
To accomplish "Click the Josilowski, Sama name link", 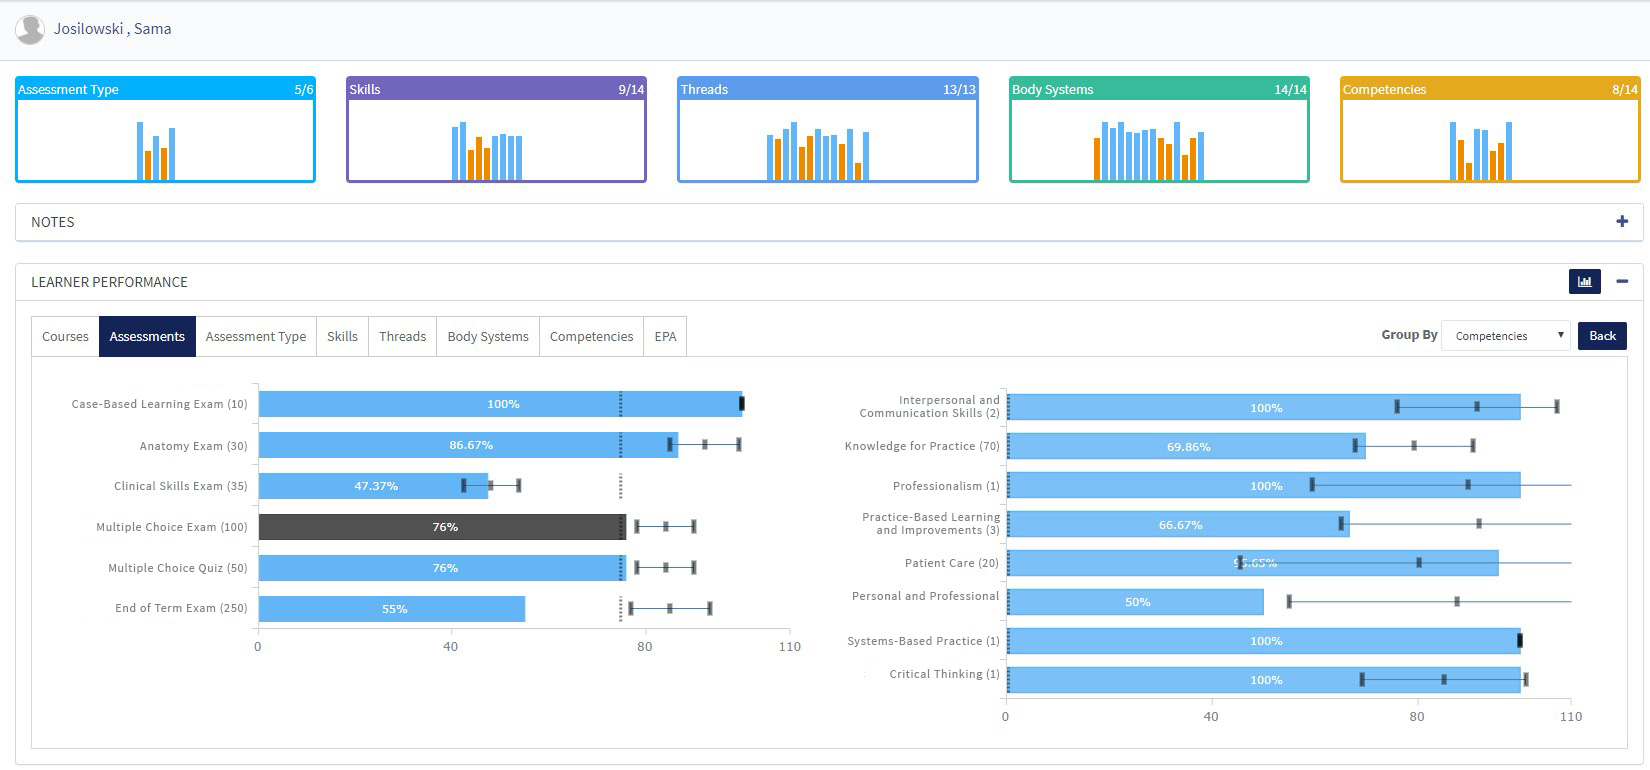I will click(112, 29).
